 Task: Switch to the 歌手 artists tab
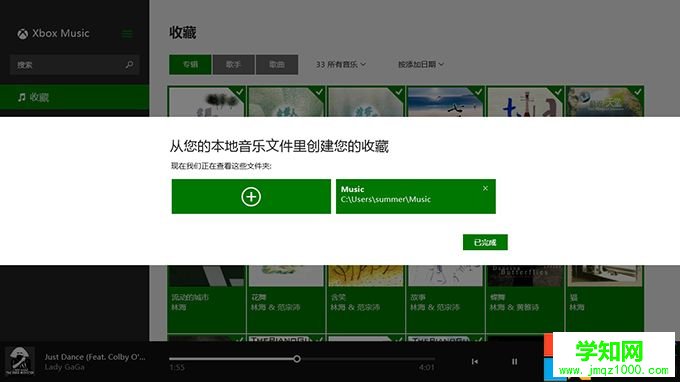233,65
